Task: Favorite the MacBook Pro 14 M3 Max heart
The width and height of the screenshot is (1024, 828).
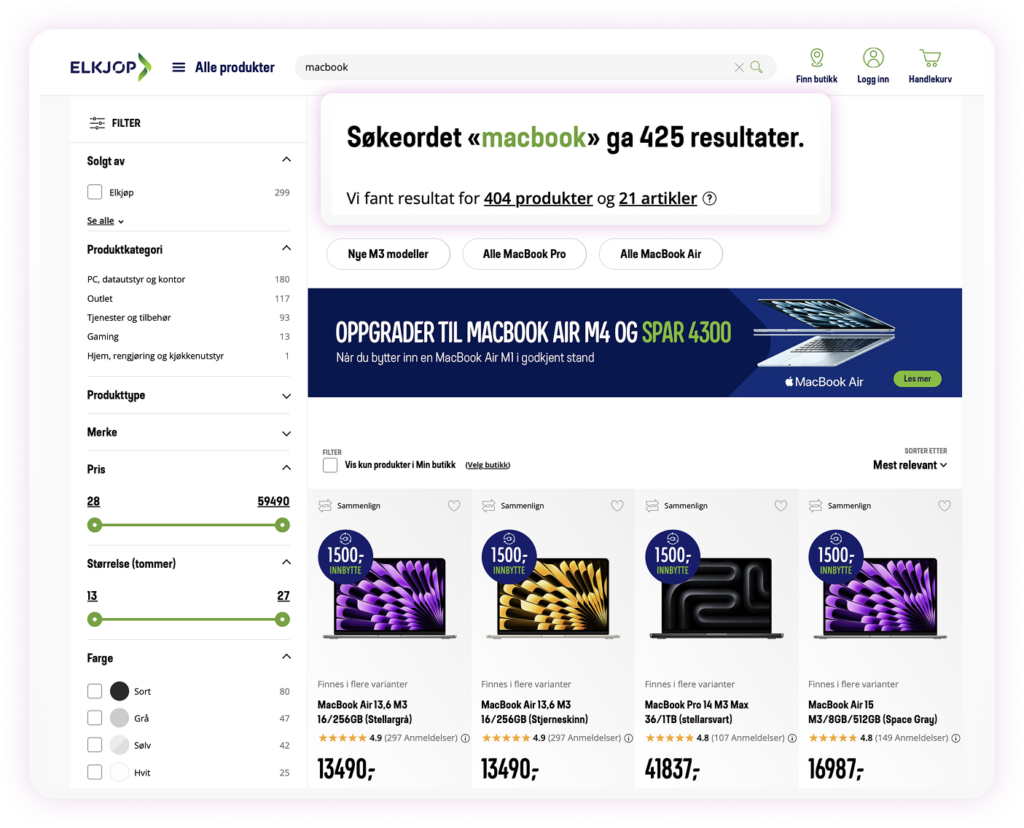Action: click(780, 505)
